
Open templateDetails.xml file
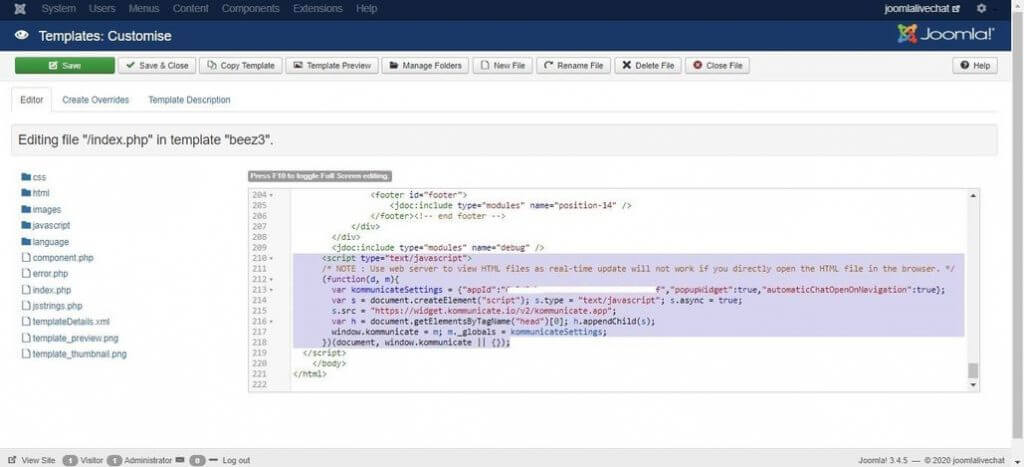(66, 322)
